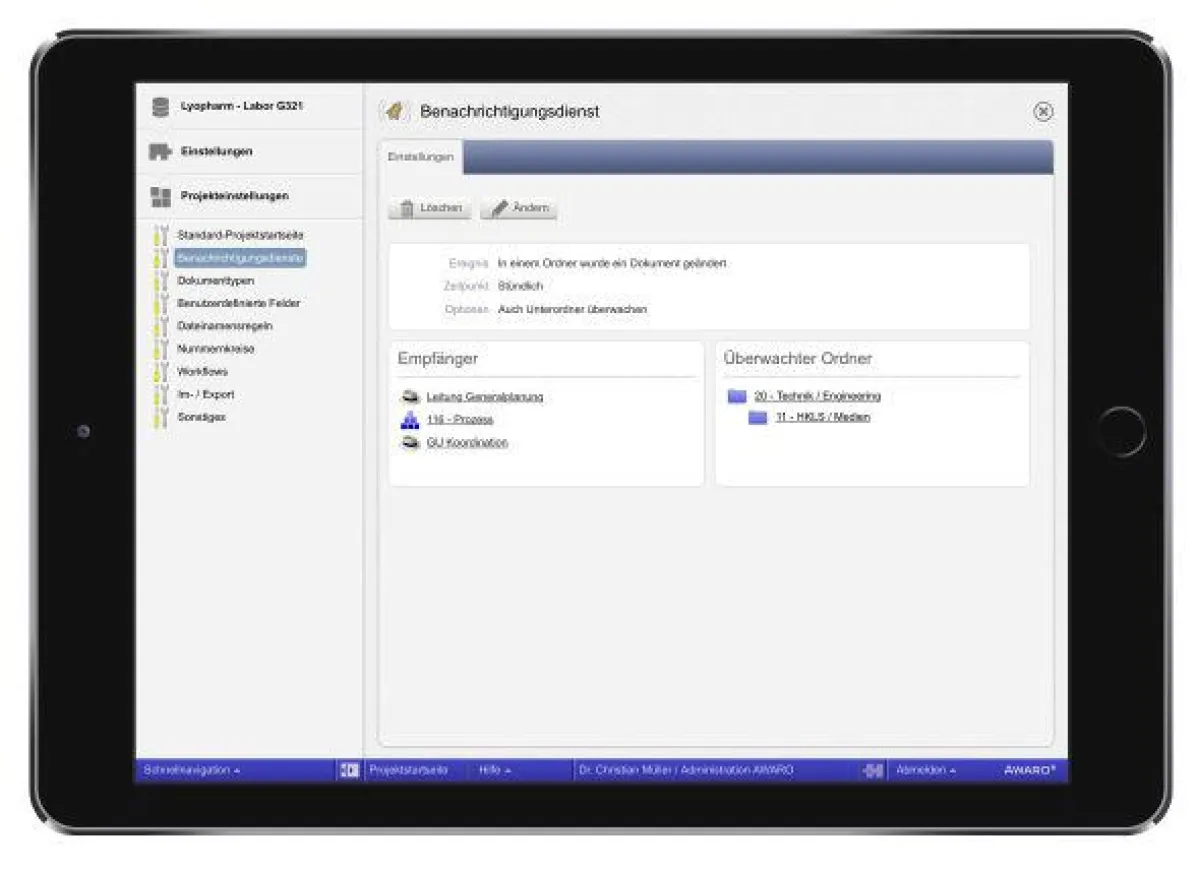Image resolution: width=1200 pixels, height=870 pixels.
Task: Click the puzzle icon beside Einstellungen
Action: tap(160, 152)
